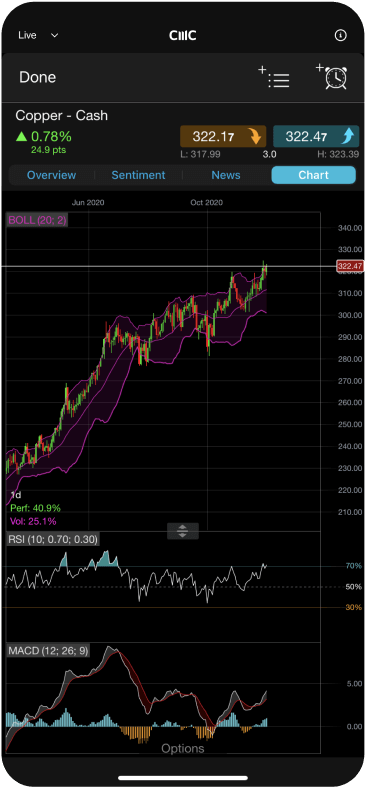Screen dimensions: 365x788
Task: Tap the buy price 322.47 button
Action: [316, 136]
